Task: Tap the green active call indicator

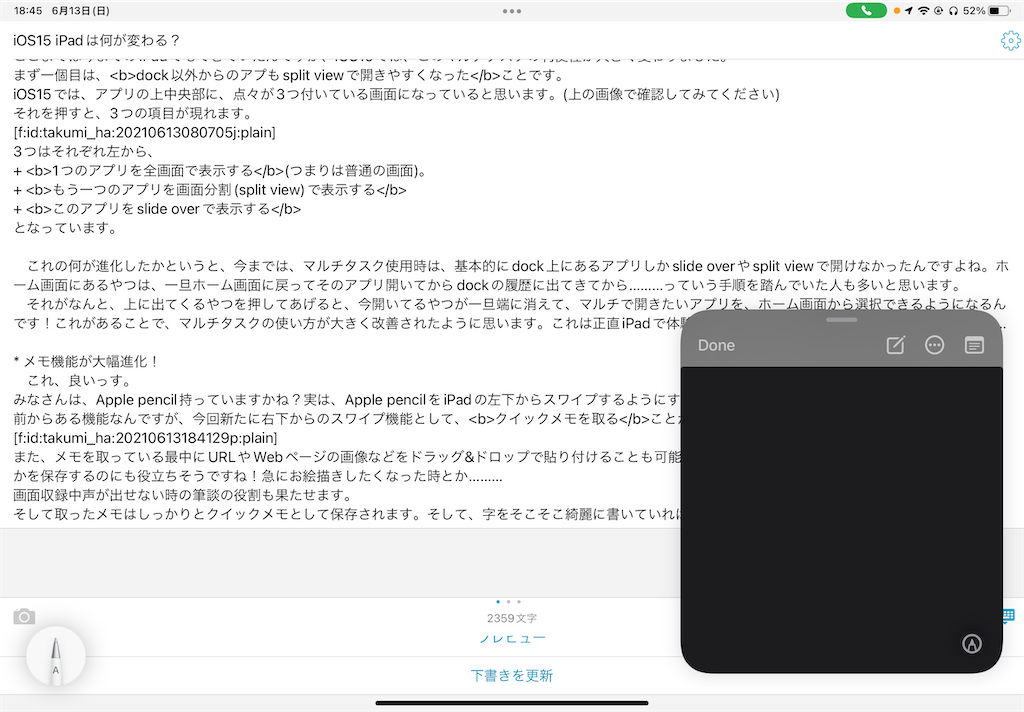Action: (866, 10)
